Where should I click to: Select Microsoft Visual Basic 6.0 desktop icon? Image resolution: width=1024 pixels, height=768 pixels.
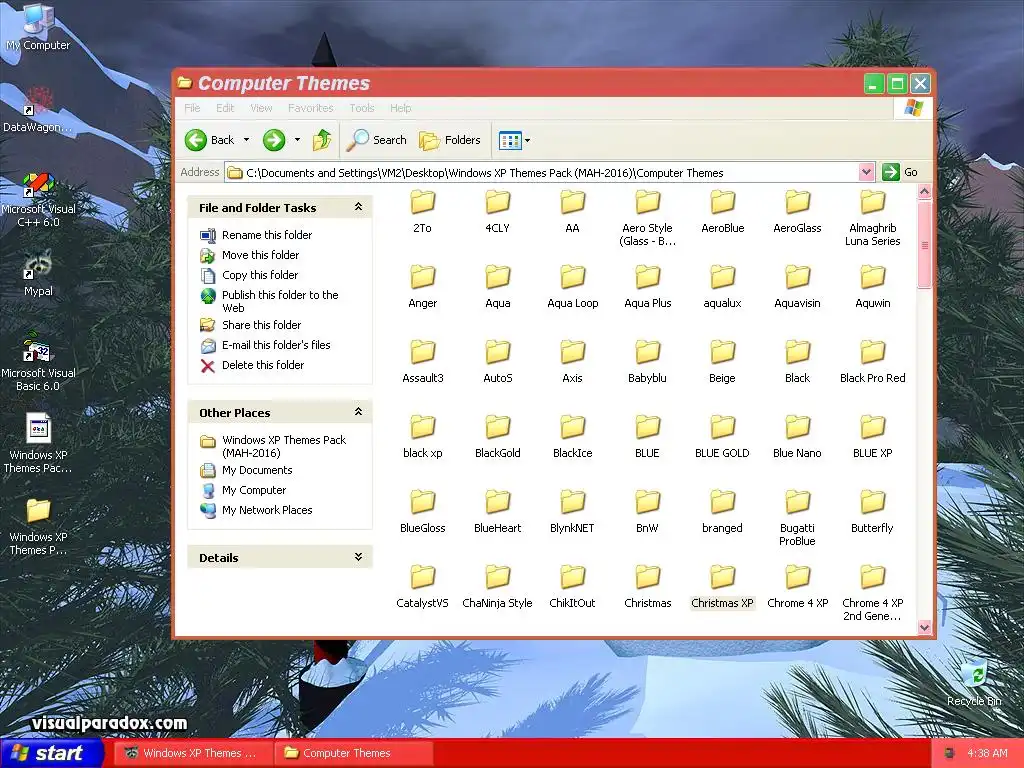pos(38,362)
